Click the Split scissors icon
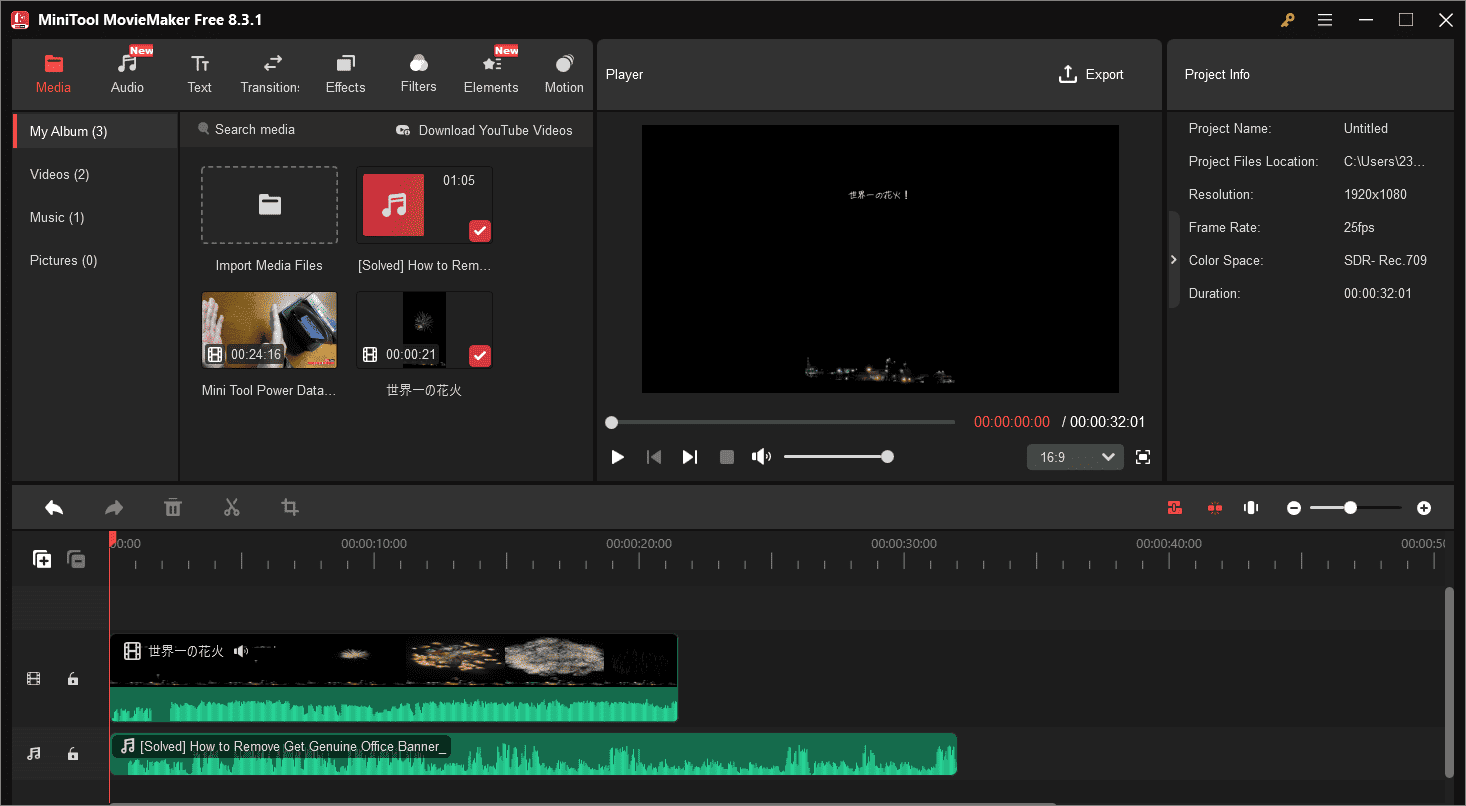Viewport: 1466px width, 806px height. click(x=232, y=508)
